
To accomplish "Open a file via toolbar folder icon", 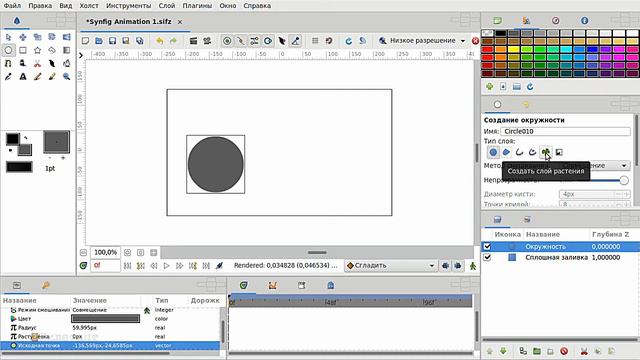I will [x=99, y=41].
